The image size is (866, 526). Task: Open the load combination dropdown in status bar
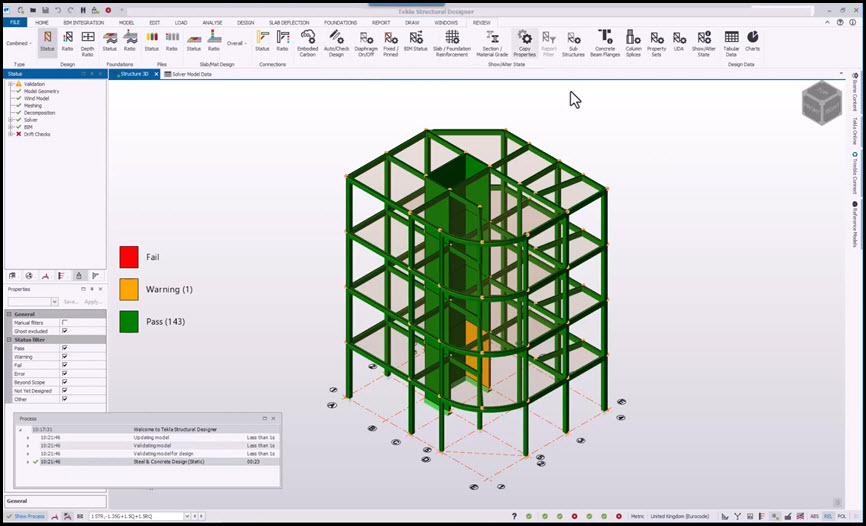click(187, 516)
